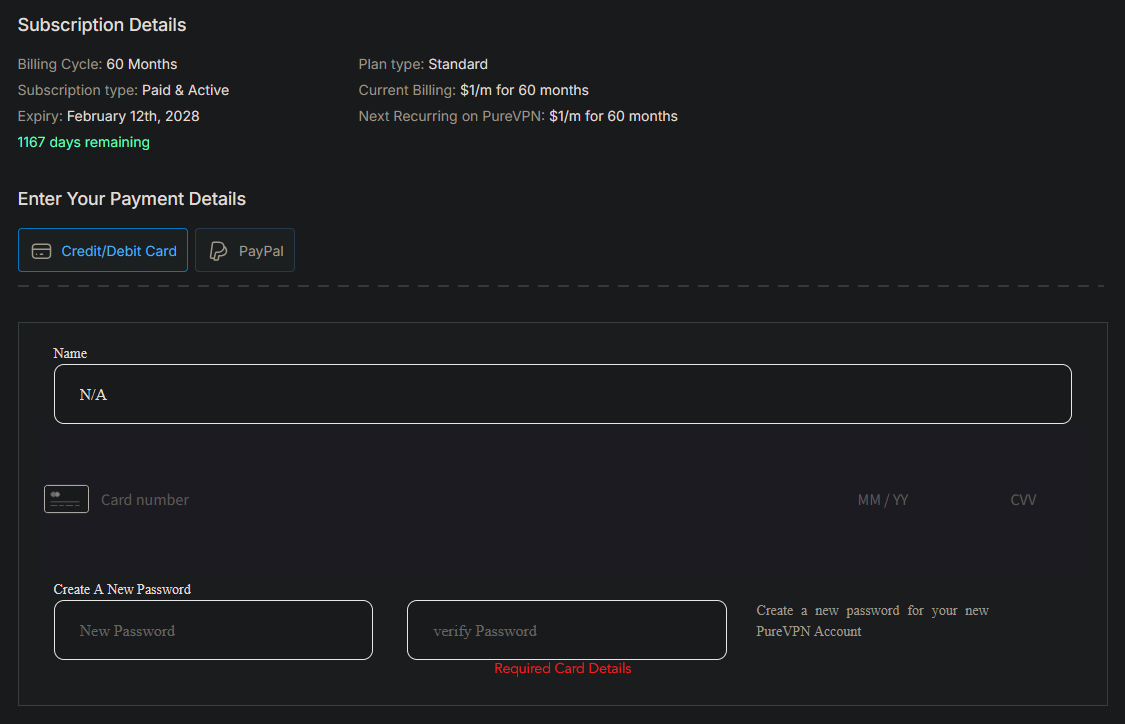The height and width of the screenshot is (724, 1125).
Task: Click the MM / YY expiry field
Action: pyautogui.click(x=882, y=499)
